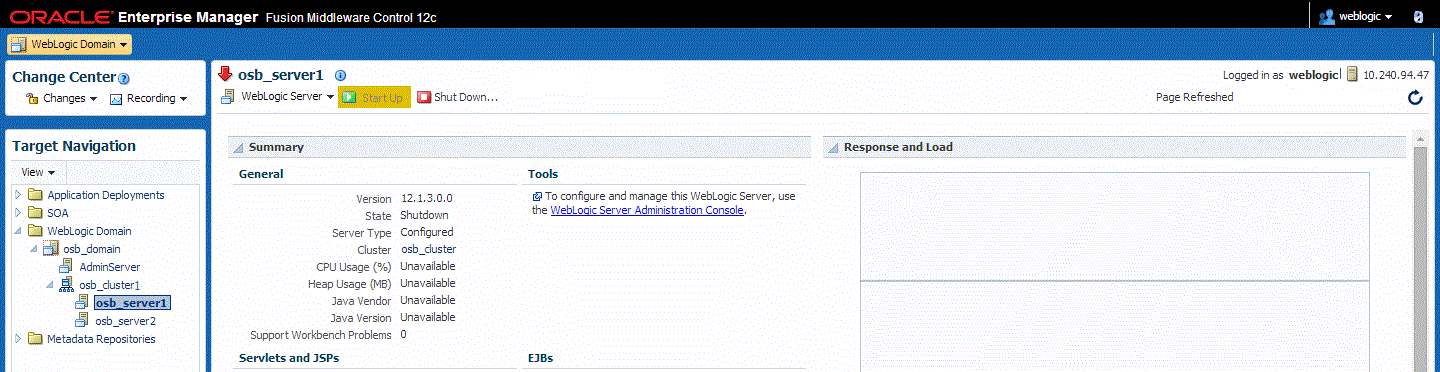Open the Recording dropdown

(x=148, y=98)
